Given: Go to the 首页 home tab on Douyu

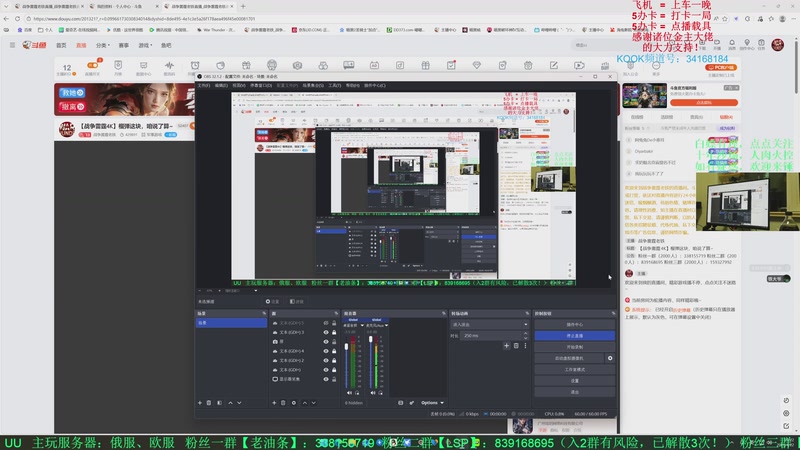Looking at the screenshot, I should tap(61, 45).
